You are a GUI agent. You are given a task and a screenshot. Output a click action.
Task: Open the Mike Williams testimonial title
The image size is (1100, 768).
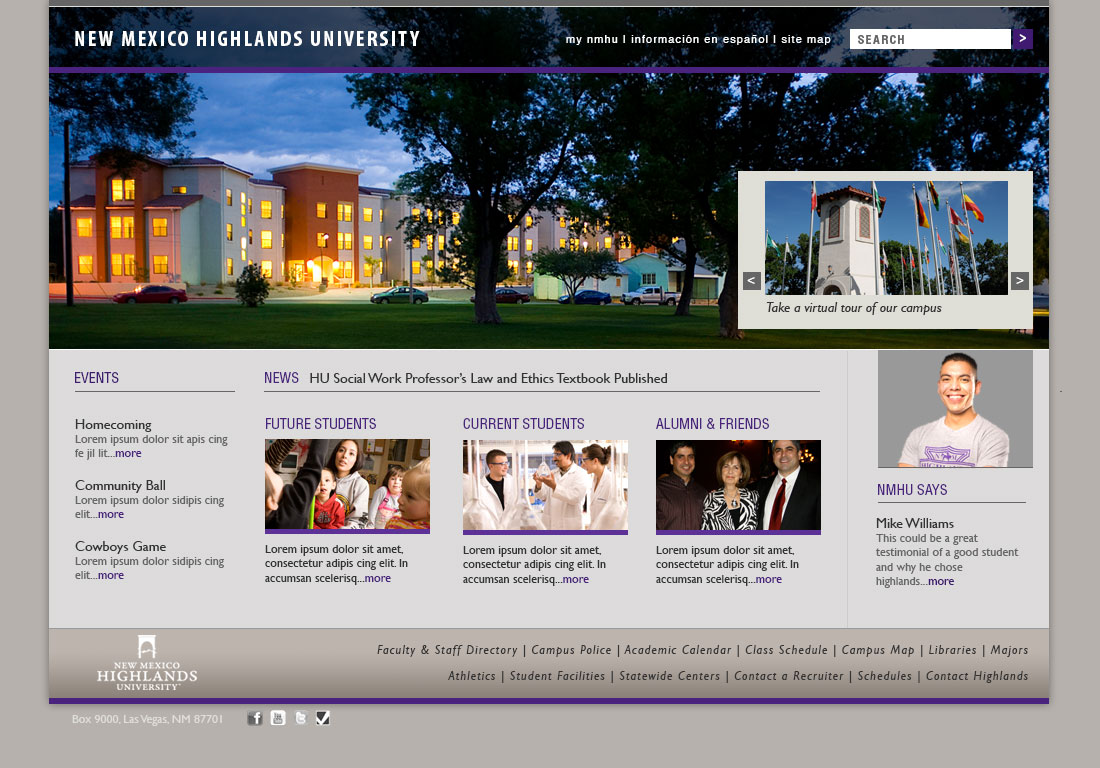[915, 523]
